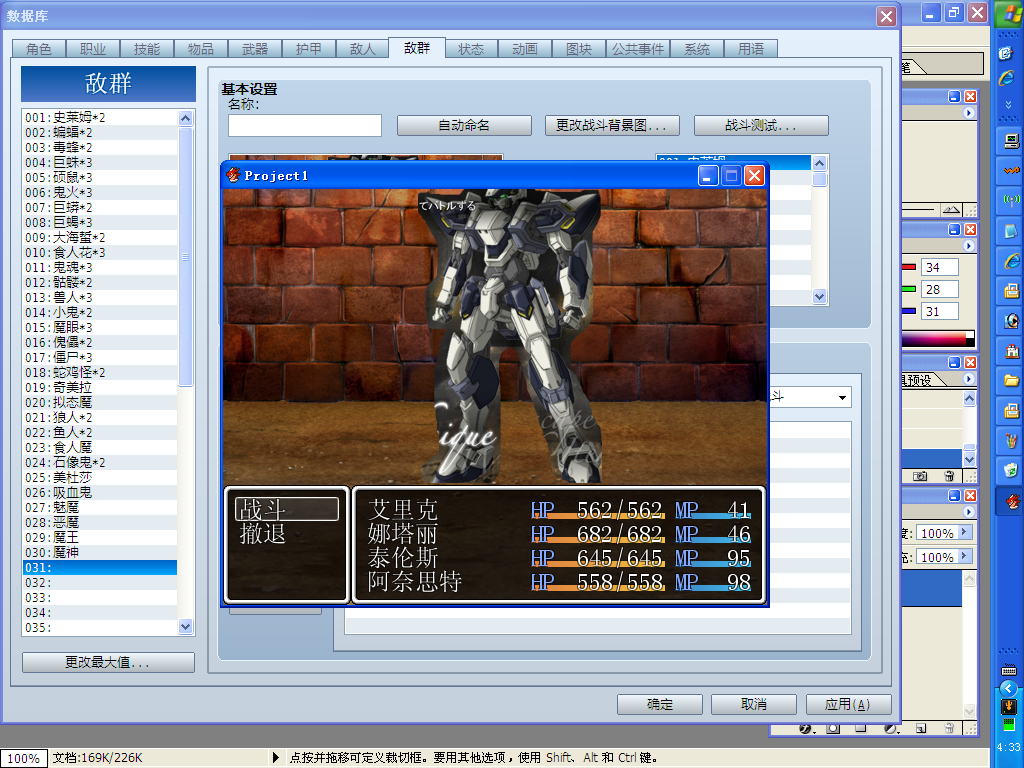Click the 更改最大值... button
The width and height of the screenshot is (1024, 768).
(x=108, y=662)
